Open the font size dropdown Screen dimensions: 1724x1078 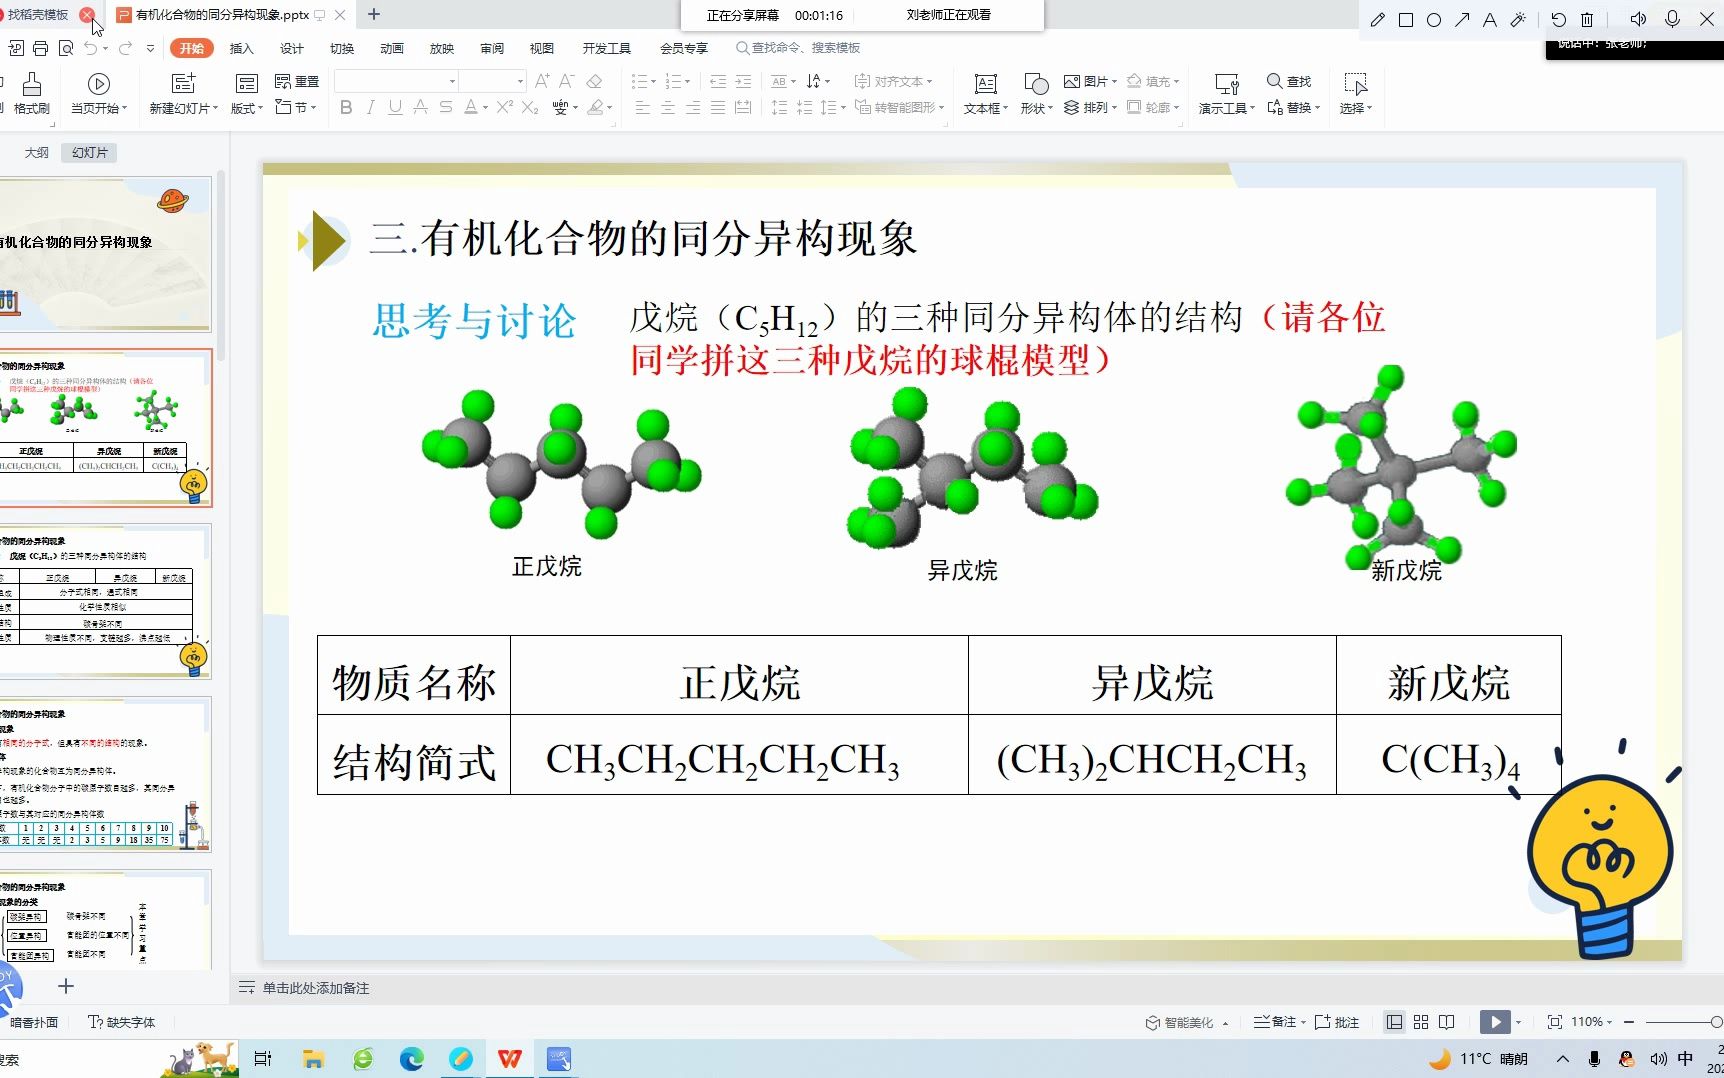(520, 81)
